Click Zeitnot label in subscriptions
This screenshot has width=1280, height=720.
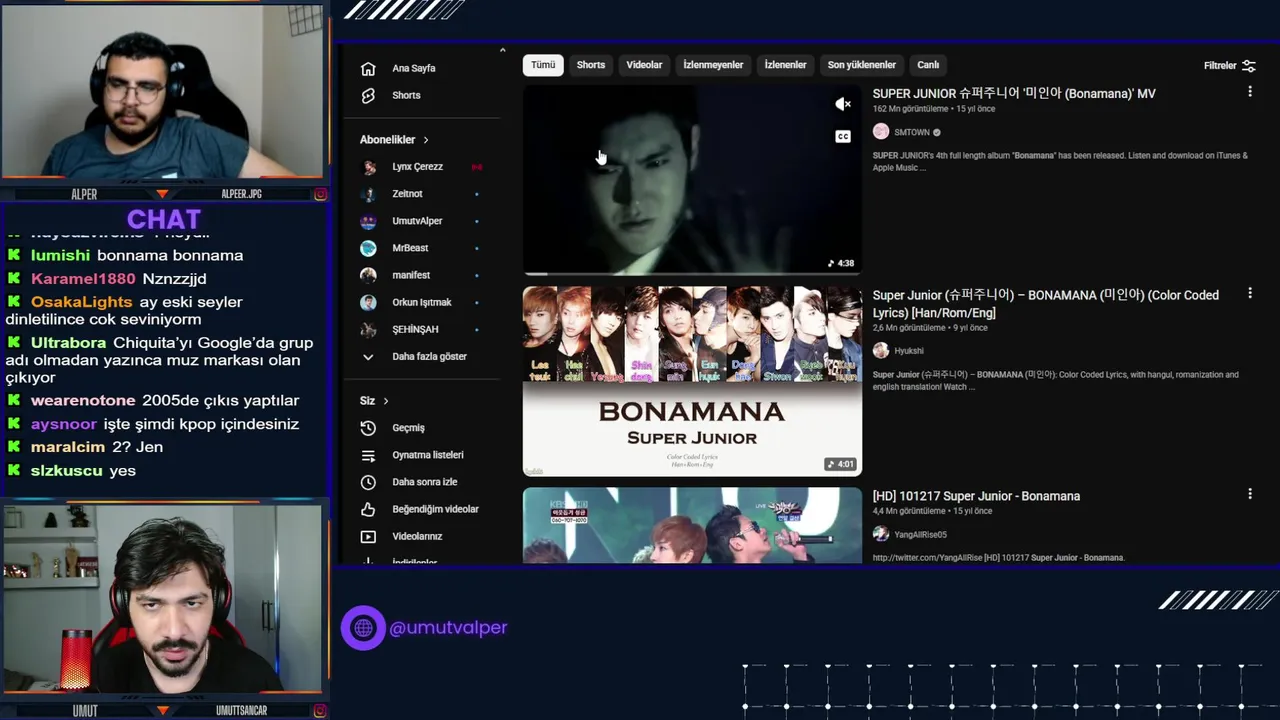coord(407,194)
